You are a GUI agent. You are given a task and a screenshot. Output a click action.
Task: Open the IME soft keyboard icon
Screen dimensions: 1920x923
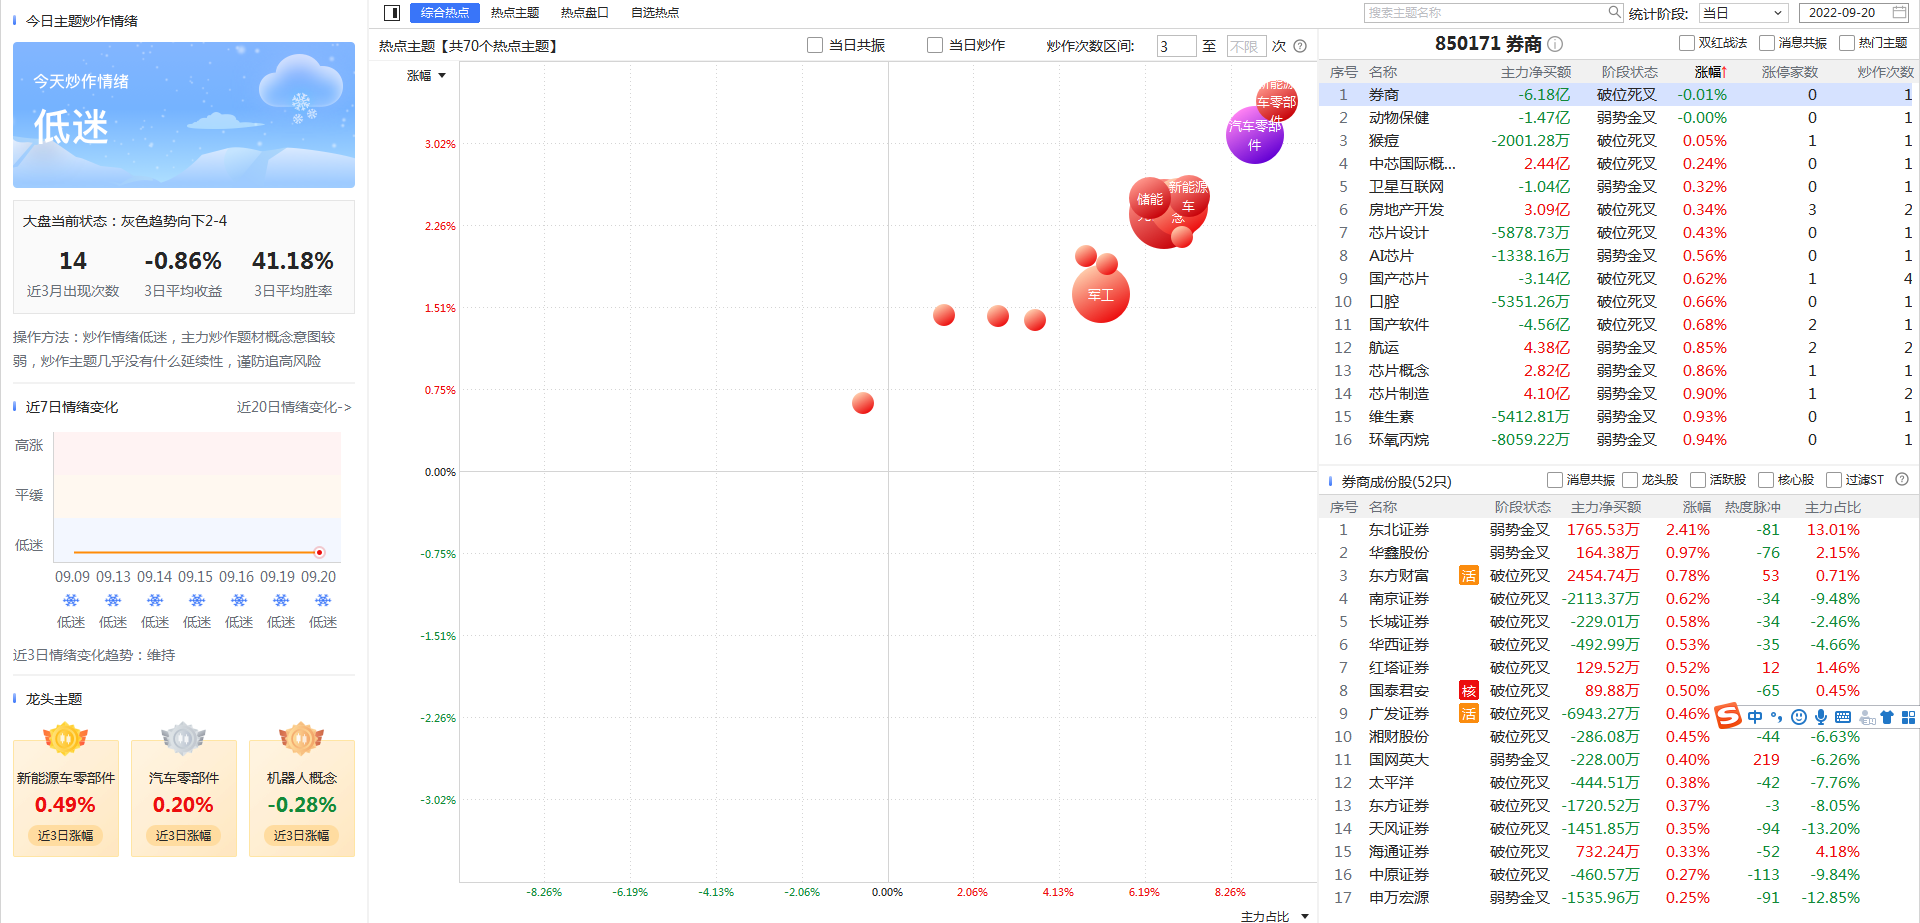click(1843, 716)
